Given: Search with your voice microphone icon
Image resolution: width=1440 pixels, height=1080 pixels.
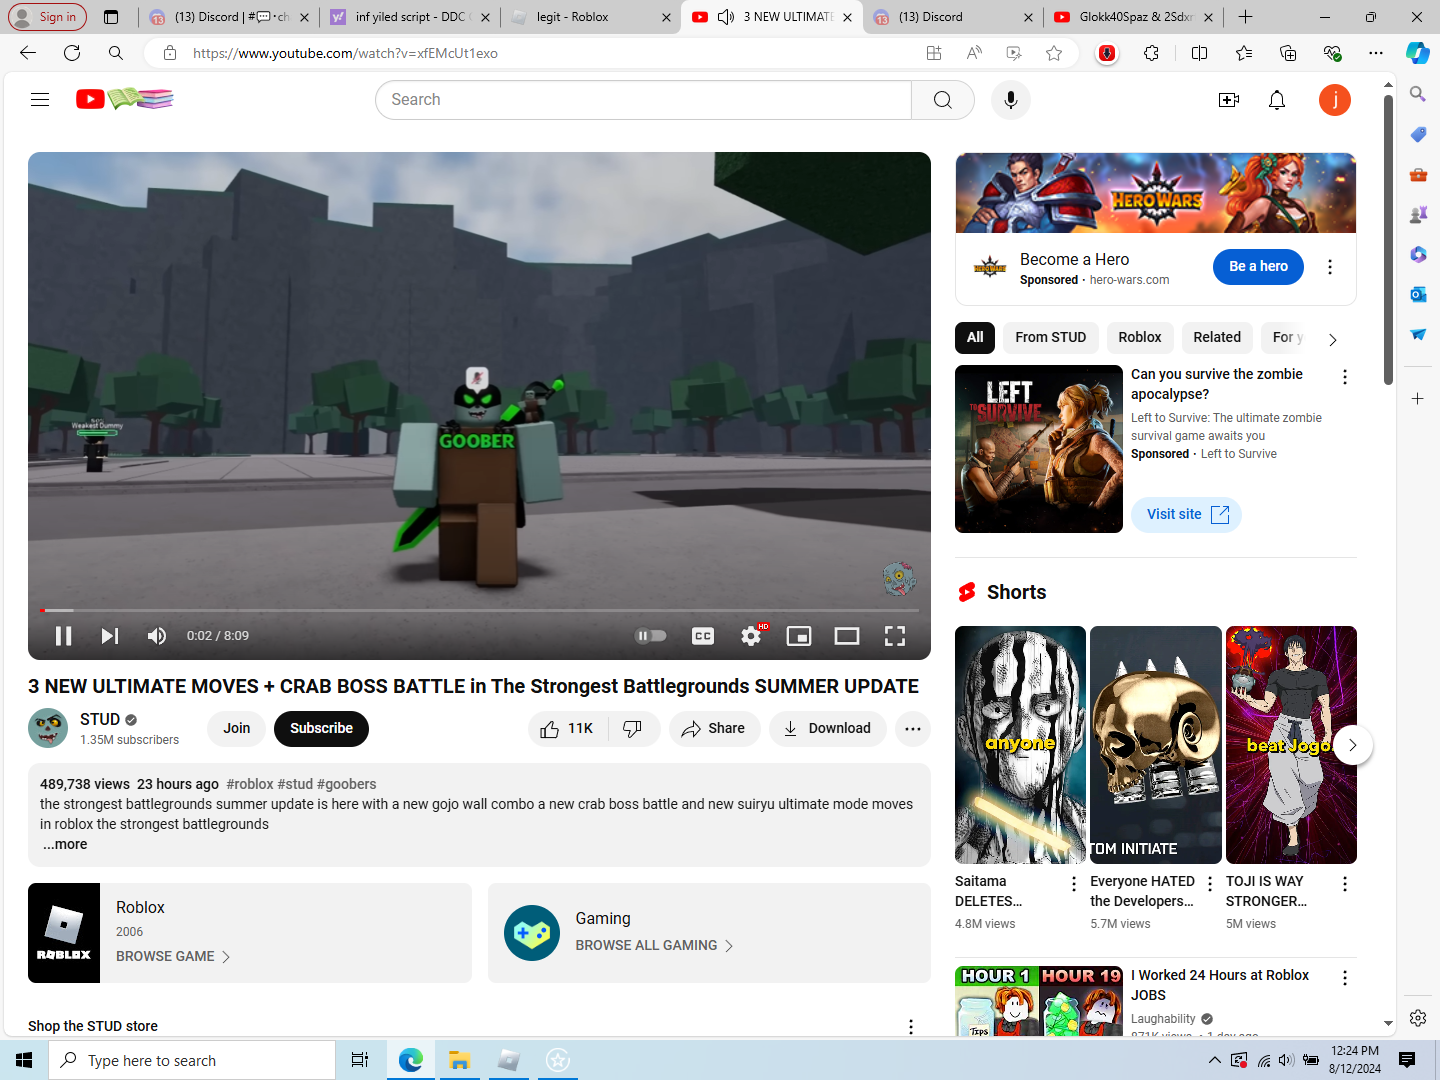Looking at the screenshot, I should [1011, 100].
